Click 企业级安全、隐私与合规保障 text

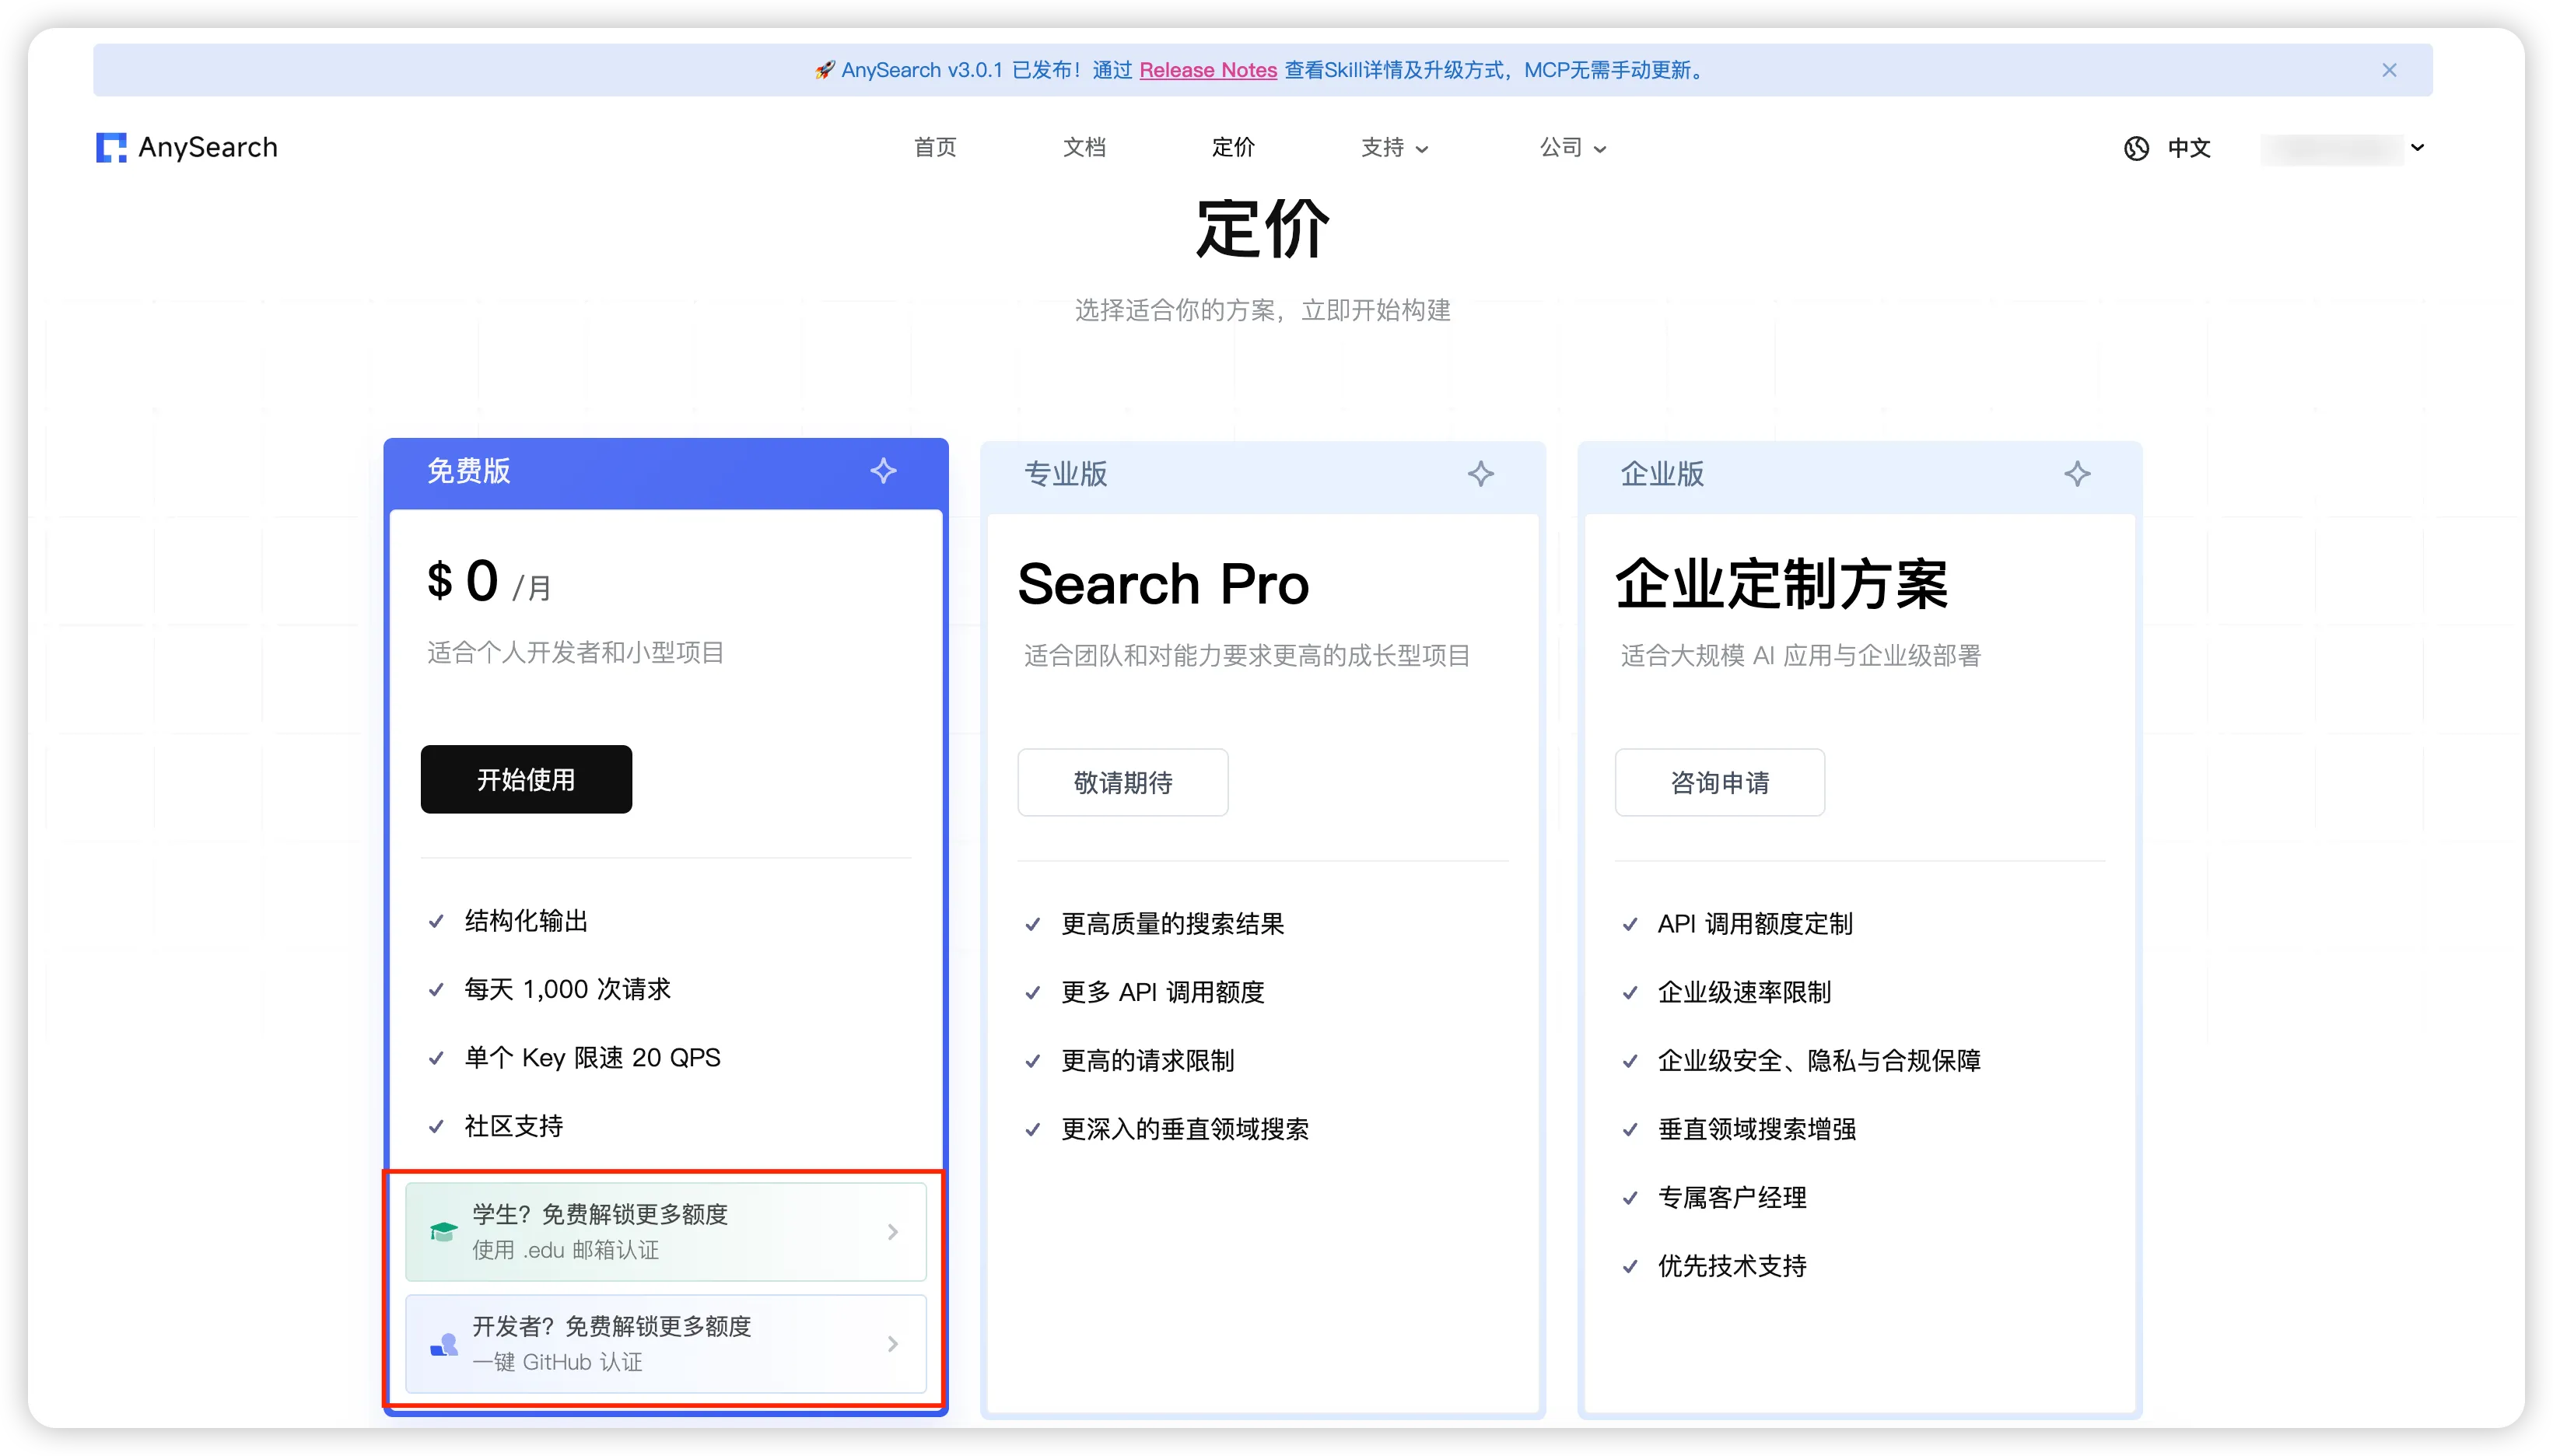pos(1819,1060)
